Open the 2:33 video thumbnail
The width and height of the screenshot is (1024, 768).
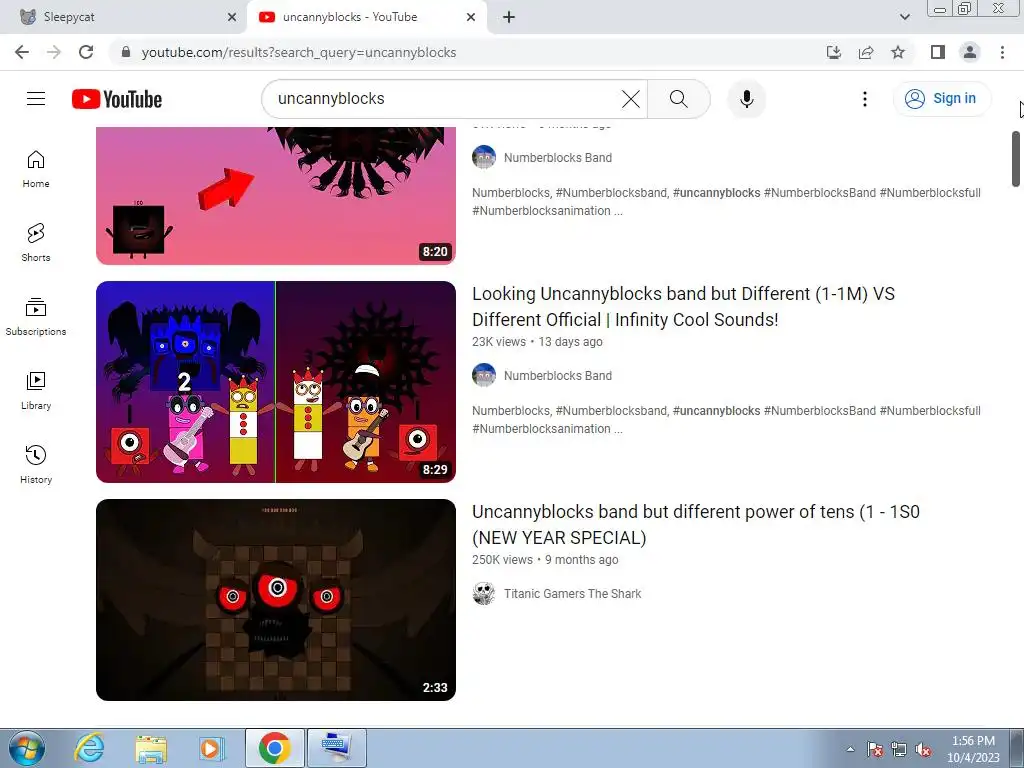[x=276, y=600]
